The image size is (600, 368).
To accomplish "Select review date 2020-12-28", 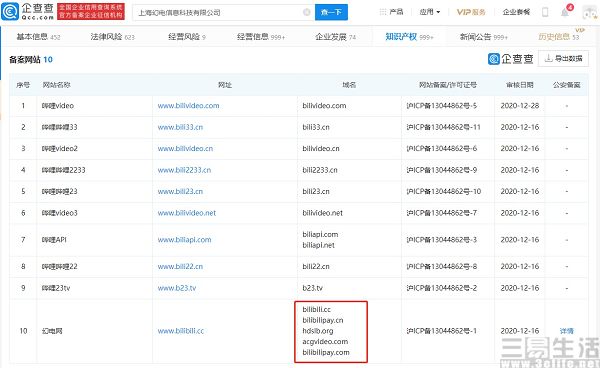I will (x=520, y=106).
